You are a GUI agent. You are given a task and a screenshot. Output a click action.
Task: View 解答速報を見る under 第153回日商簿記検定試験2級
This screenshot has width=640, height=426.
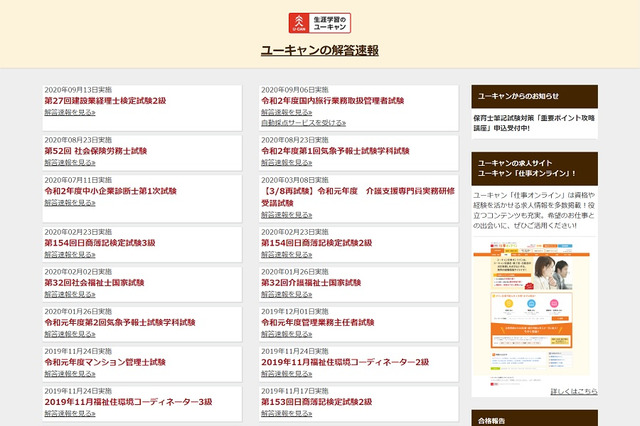point(287,413)
